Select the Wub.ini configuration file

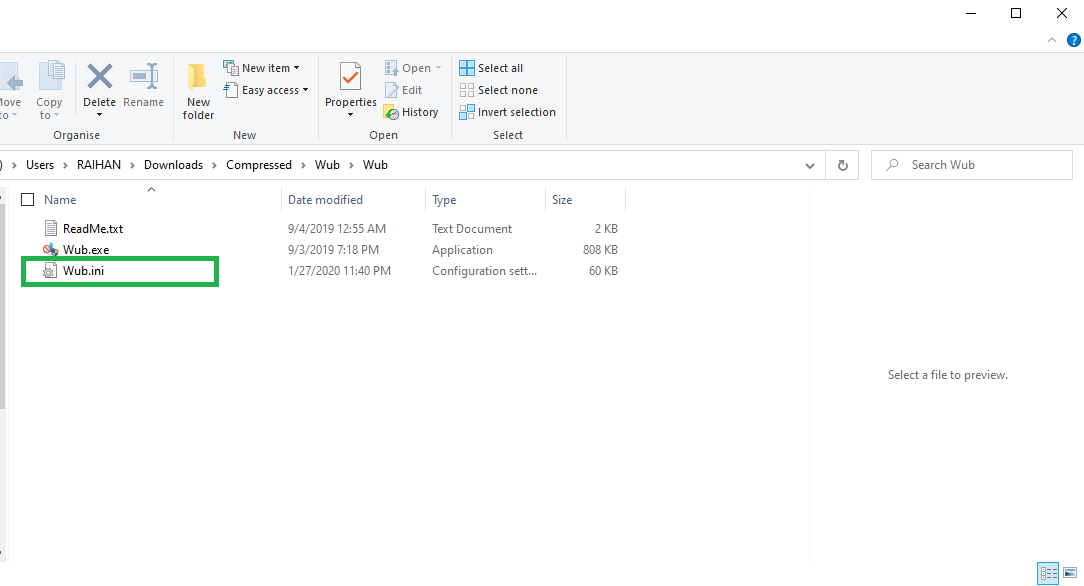84,271
